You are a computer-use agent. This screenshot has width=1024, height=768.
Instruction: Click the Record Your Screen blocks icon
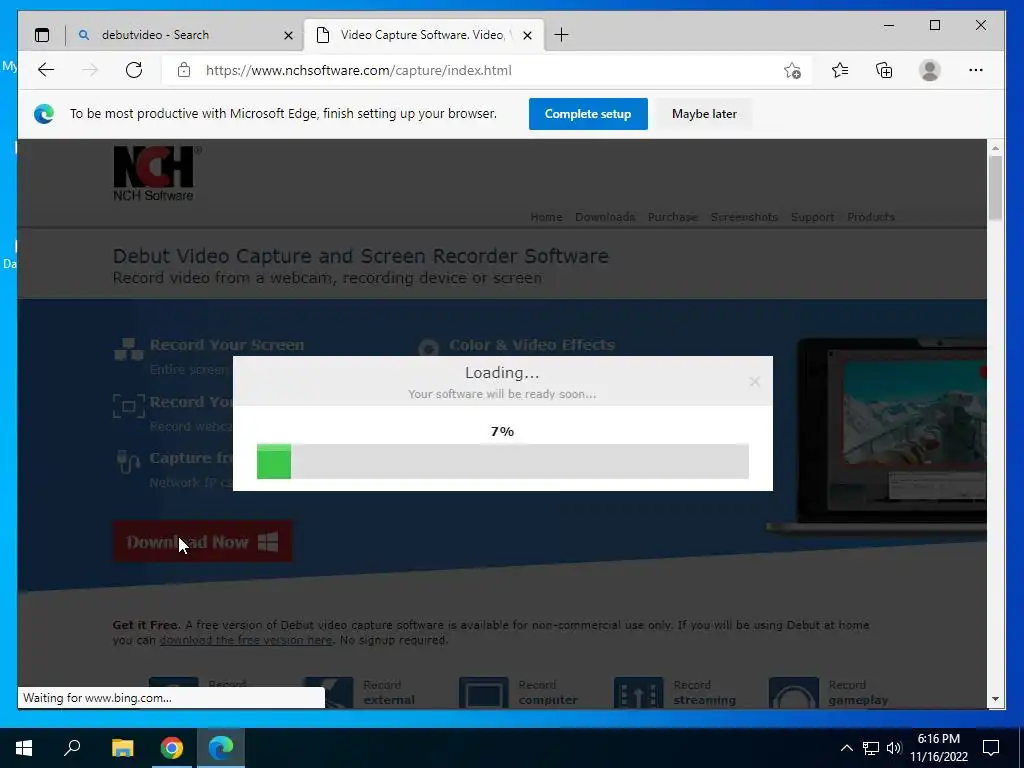point(129,349)
